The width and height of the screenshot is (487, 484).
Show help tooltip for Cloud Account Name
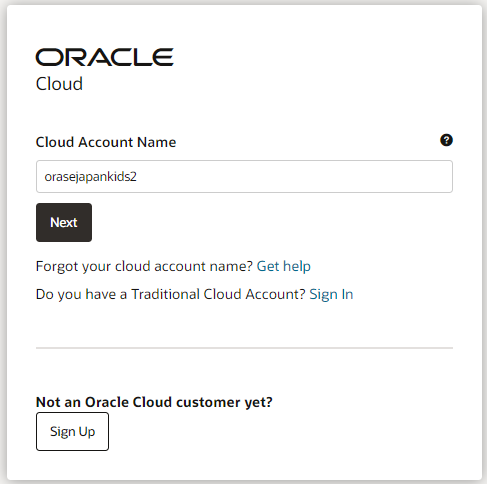click(x=446, y=140)
